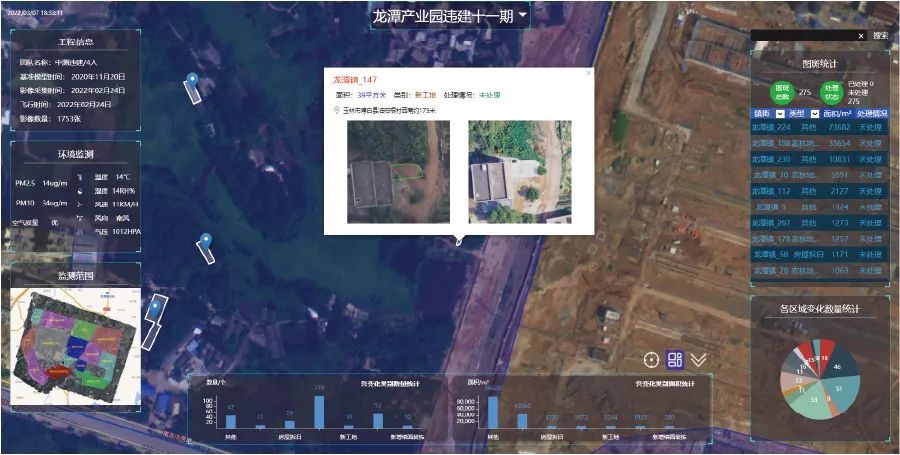Clear the search box with X icon
Screen dimensions: 900x455
(860, 36)
